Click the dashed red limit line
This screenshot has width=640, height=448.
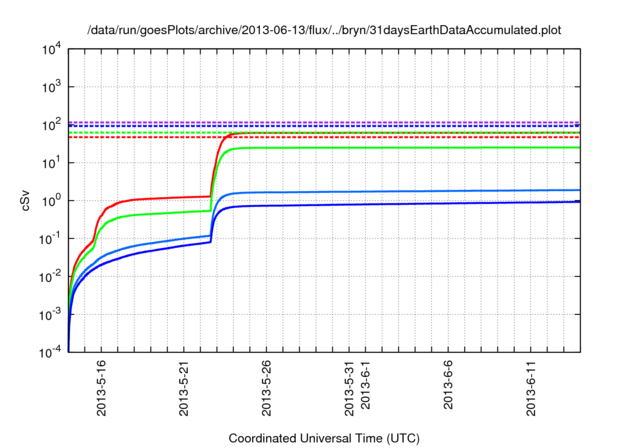tap(324, 137)
